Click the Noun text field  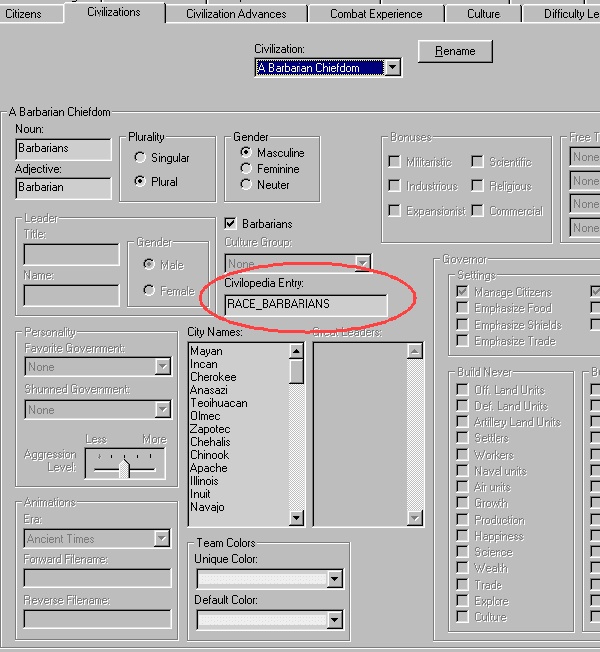(63, 149)
